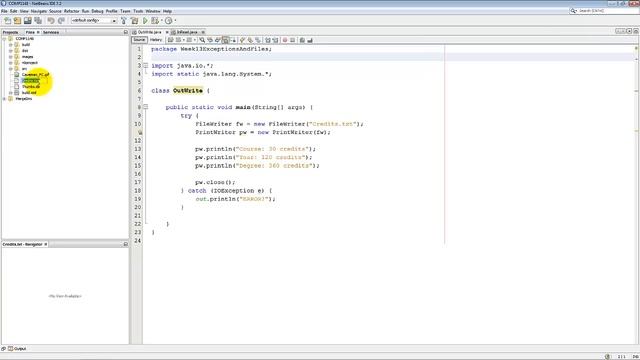Click the Last Edit editor toolbar icon
Image resolution: width=640 pixels, height=360 pixels.
coord(171,40)
